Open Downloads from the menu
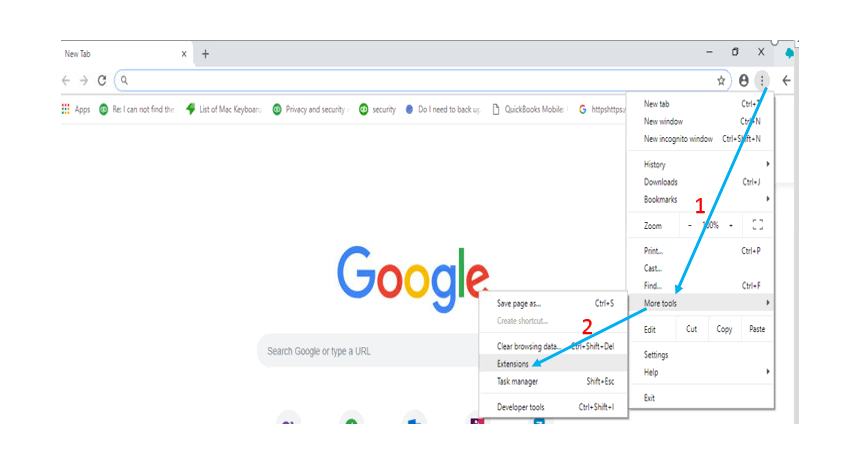 click(x=701, y=182)
